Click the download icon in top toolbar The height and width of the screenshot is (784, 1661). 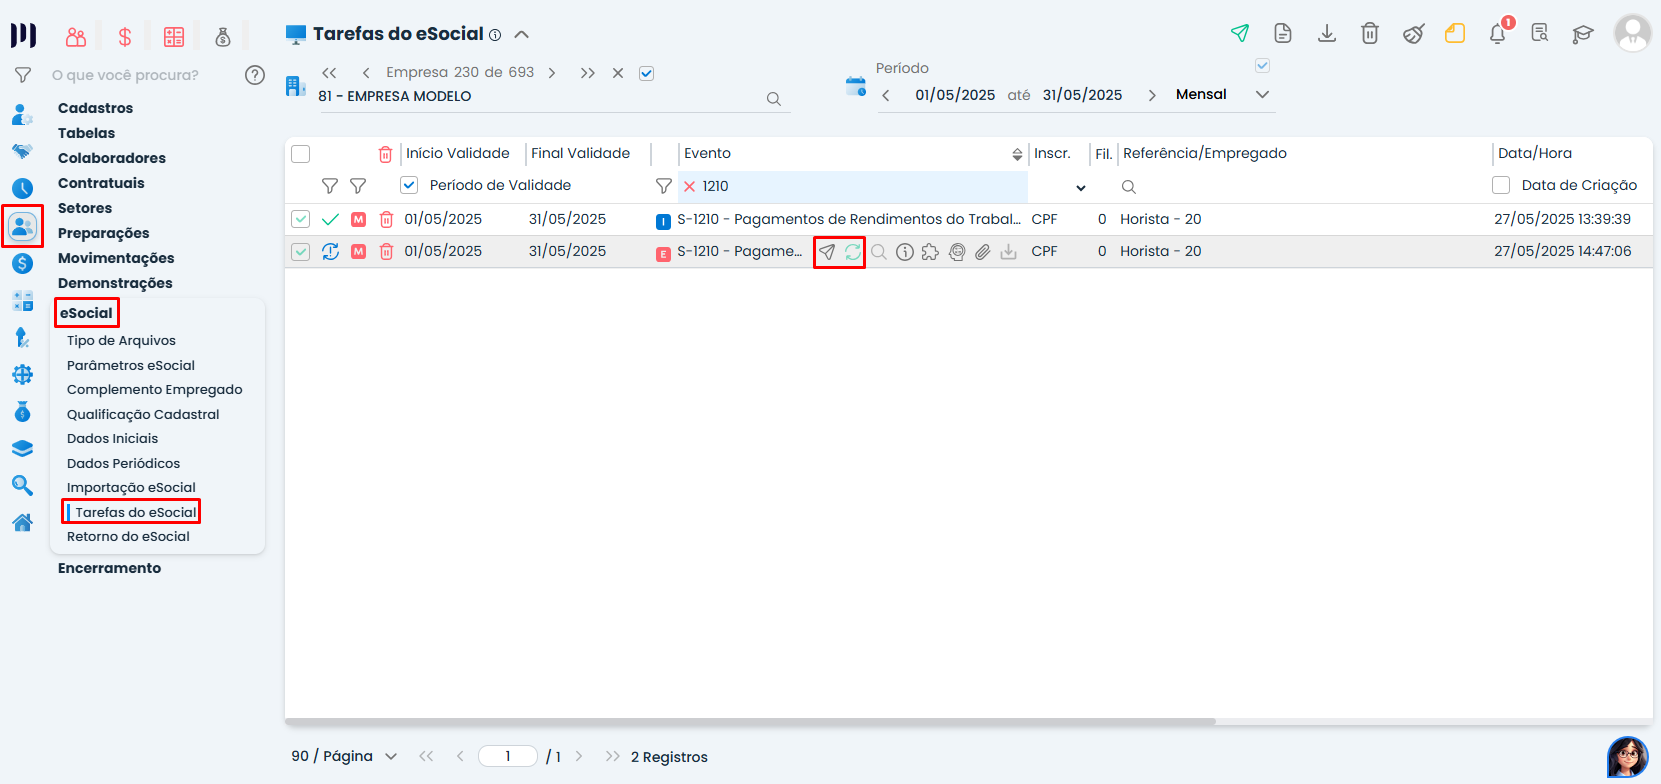[1327, 33]
